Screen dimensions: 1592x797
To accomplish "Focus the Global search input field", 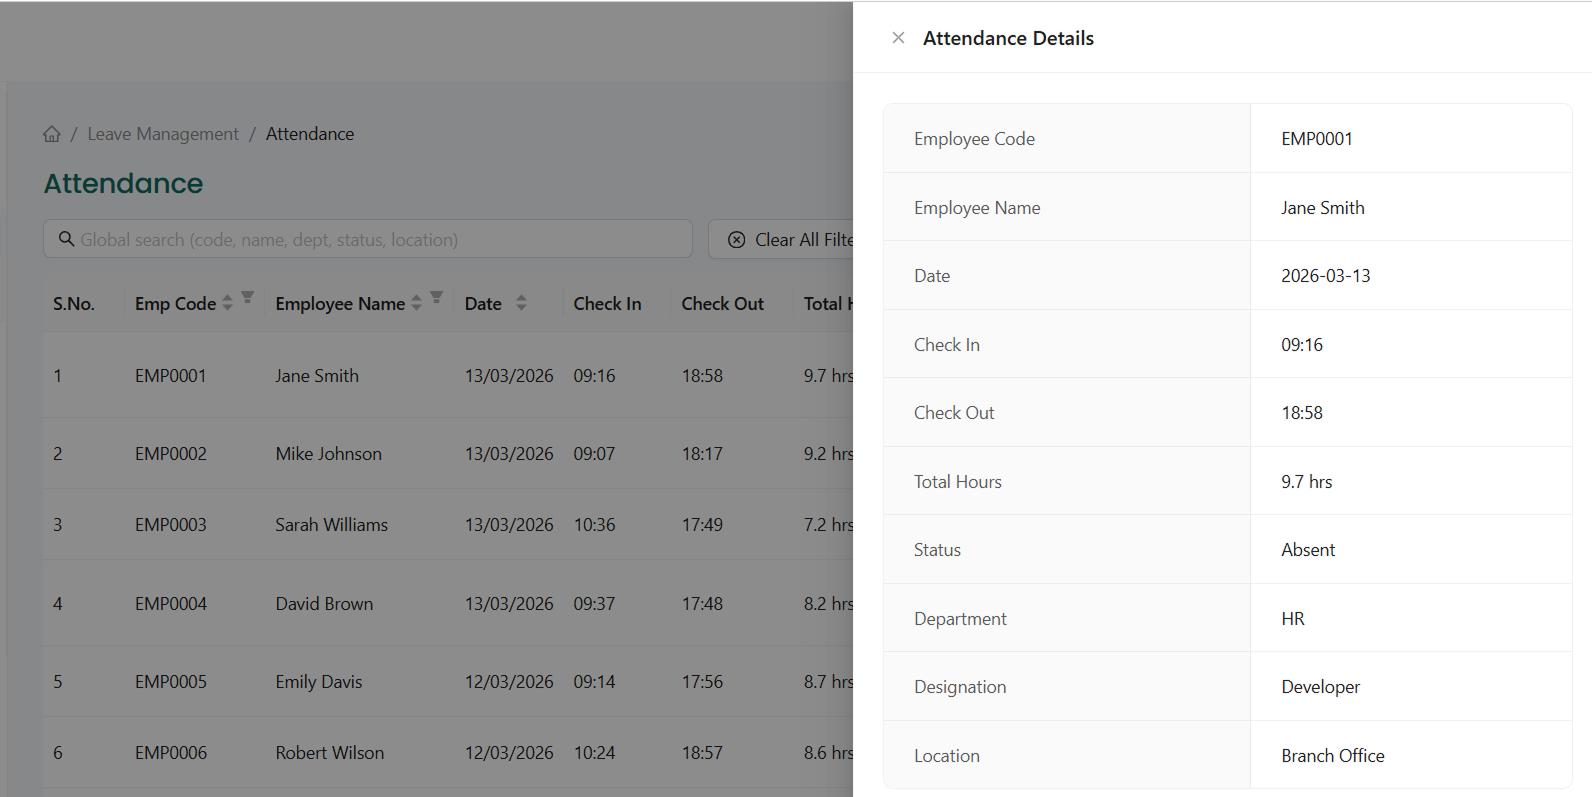I will (x=380, y=240).
